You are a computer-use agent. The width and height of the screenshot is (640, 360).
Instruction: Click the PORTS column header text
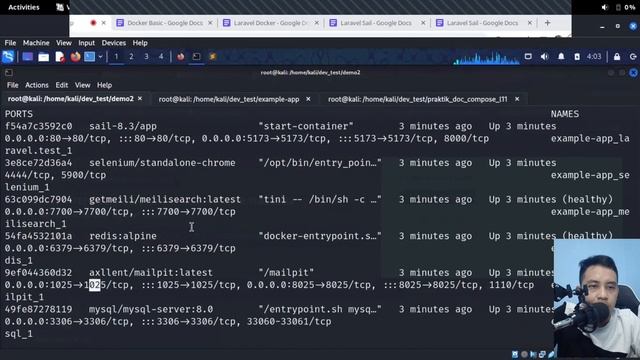[x=19, y=114]
